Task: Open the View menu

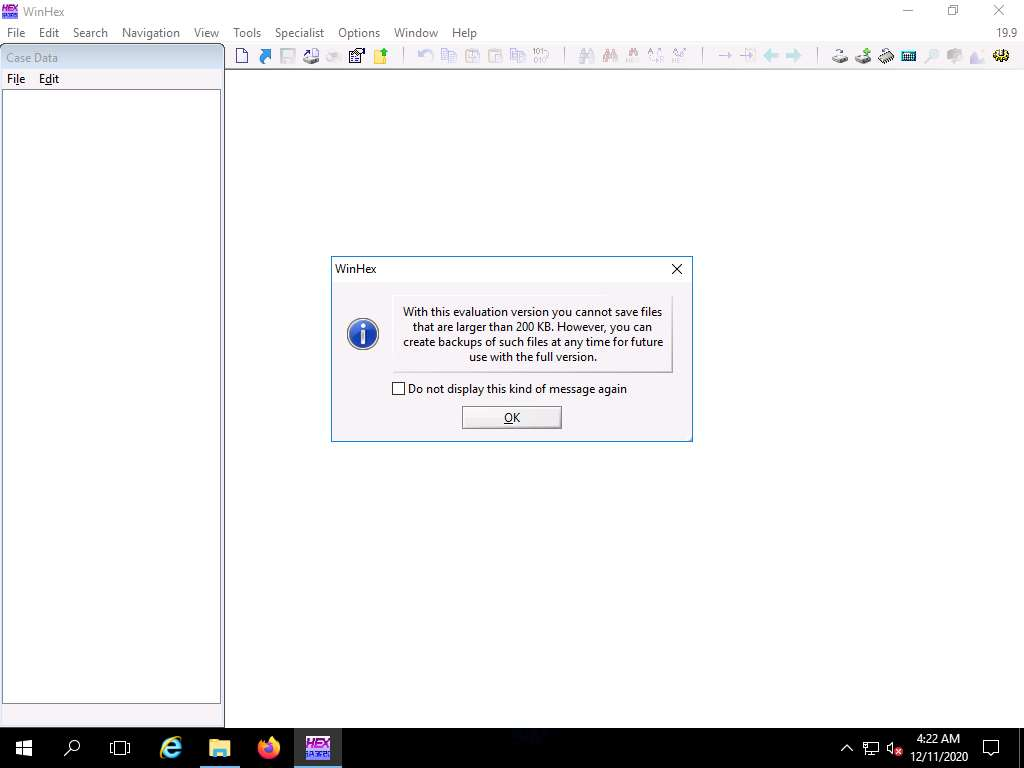Action: 206,33
